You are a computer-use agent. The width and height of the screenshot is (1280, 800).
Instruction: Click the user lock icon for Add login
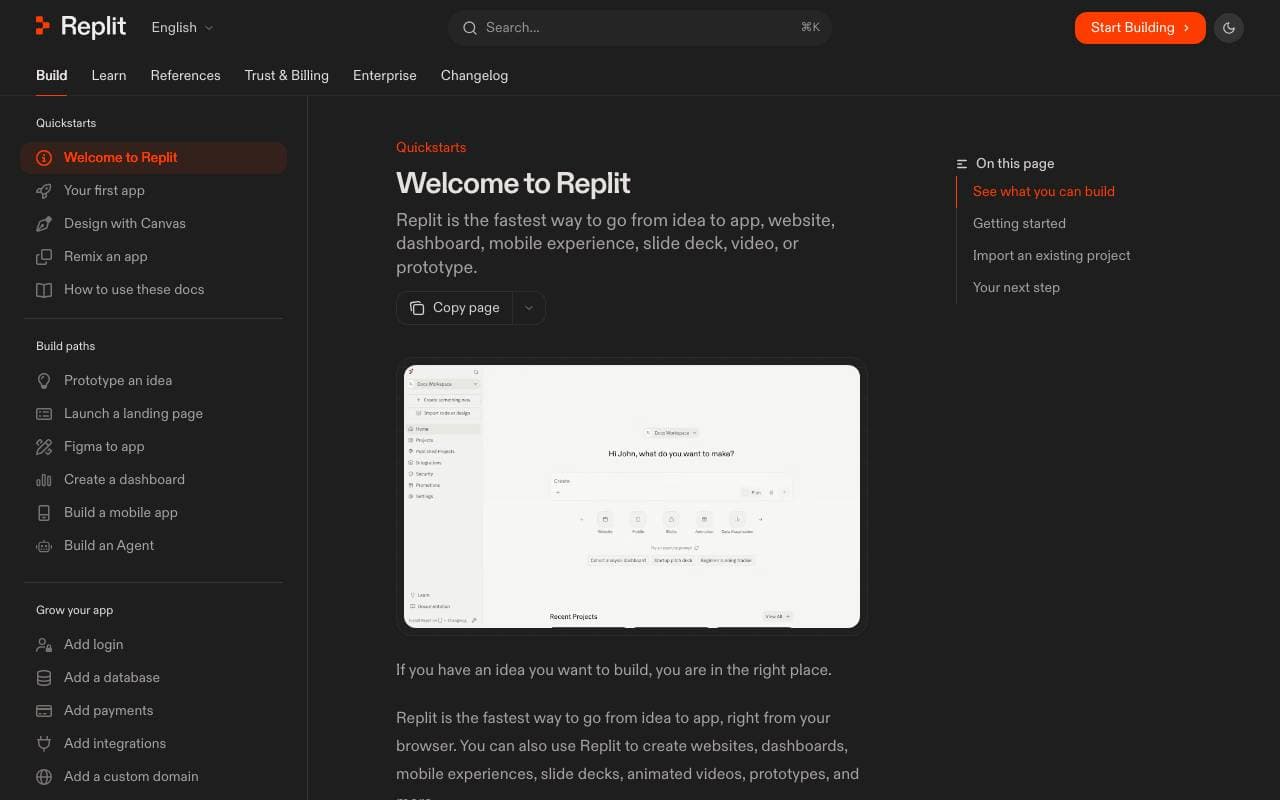pyautogui.click(x=44, y=645)
